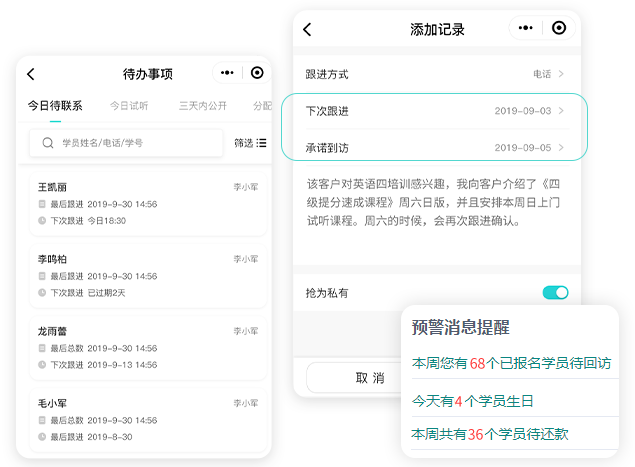
Task: Click the 预警消息提醒 heading
Action: coord(460,327)
